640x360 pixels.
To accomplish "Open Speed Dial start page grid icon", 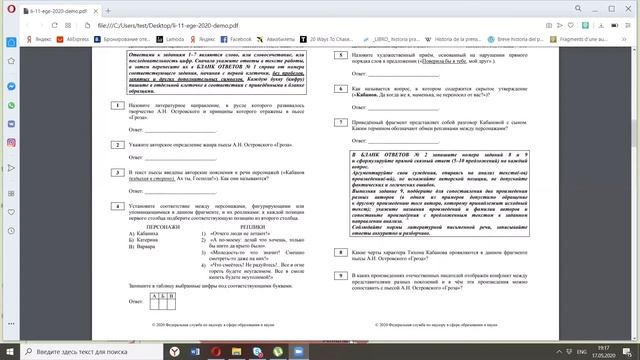I will (68, 25).
